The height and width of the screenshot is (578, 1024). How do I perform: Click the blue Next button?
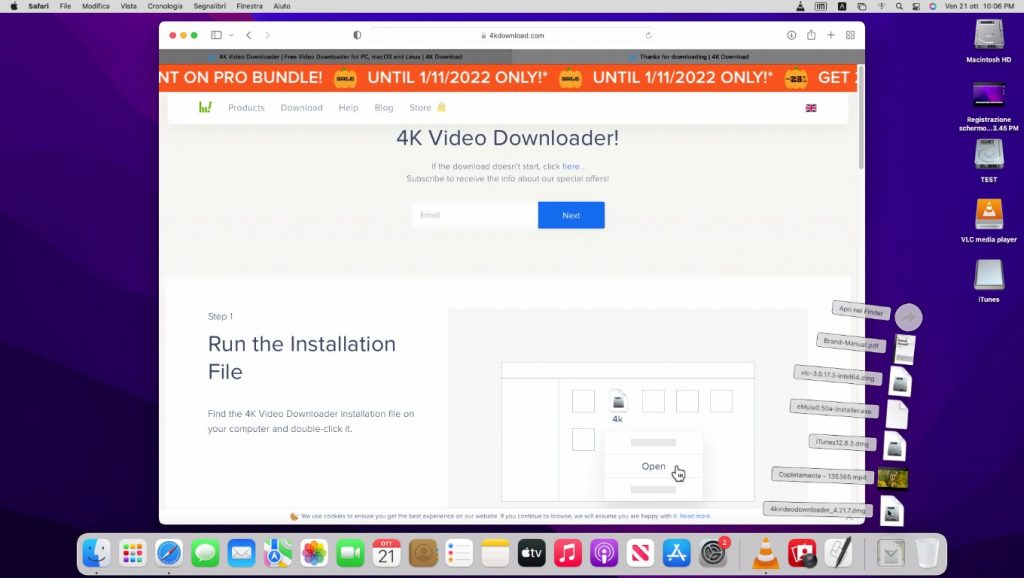pos(571,215)
